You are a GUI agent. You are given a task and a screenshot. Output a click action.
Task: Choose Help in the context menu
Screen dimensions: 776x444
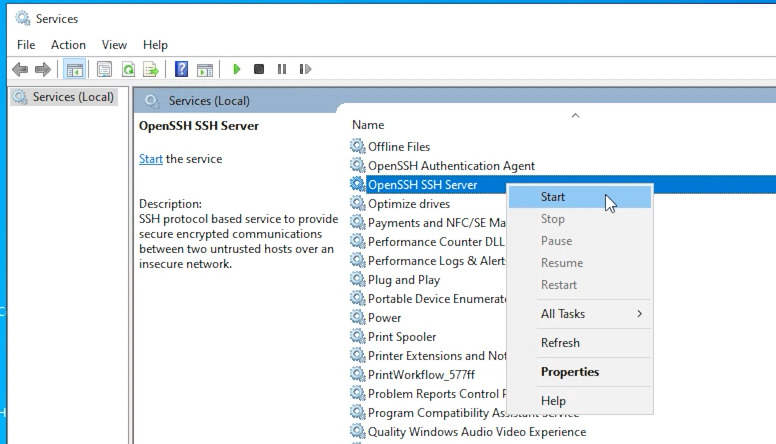pos(580,400)
